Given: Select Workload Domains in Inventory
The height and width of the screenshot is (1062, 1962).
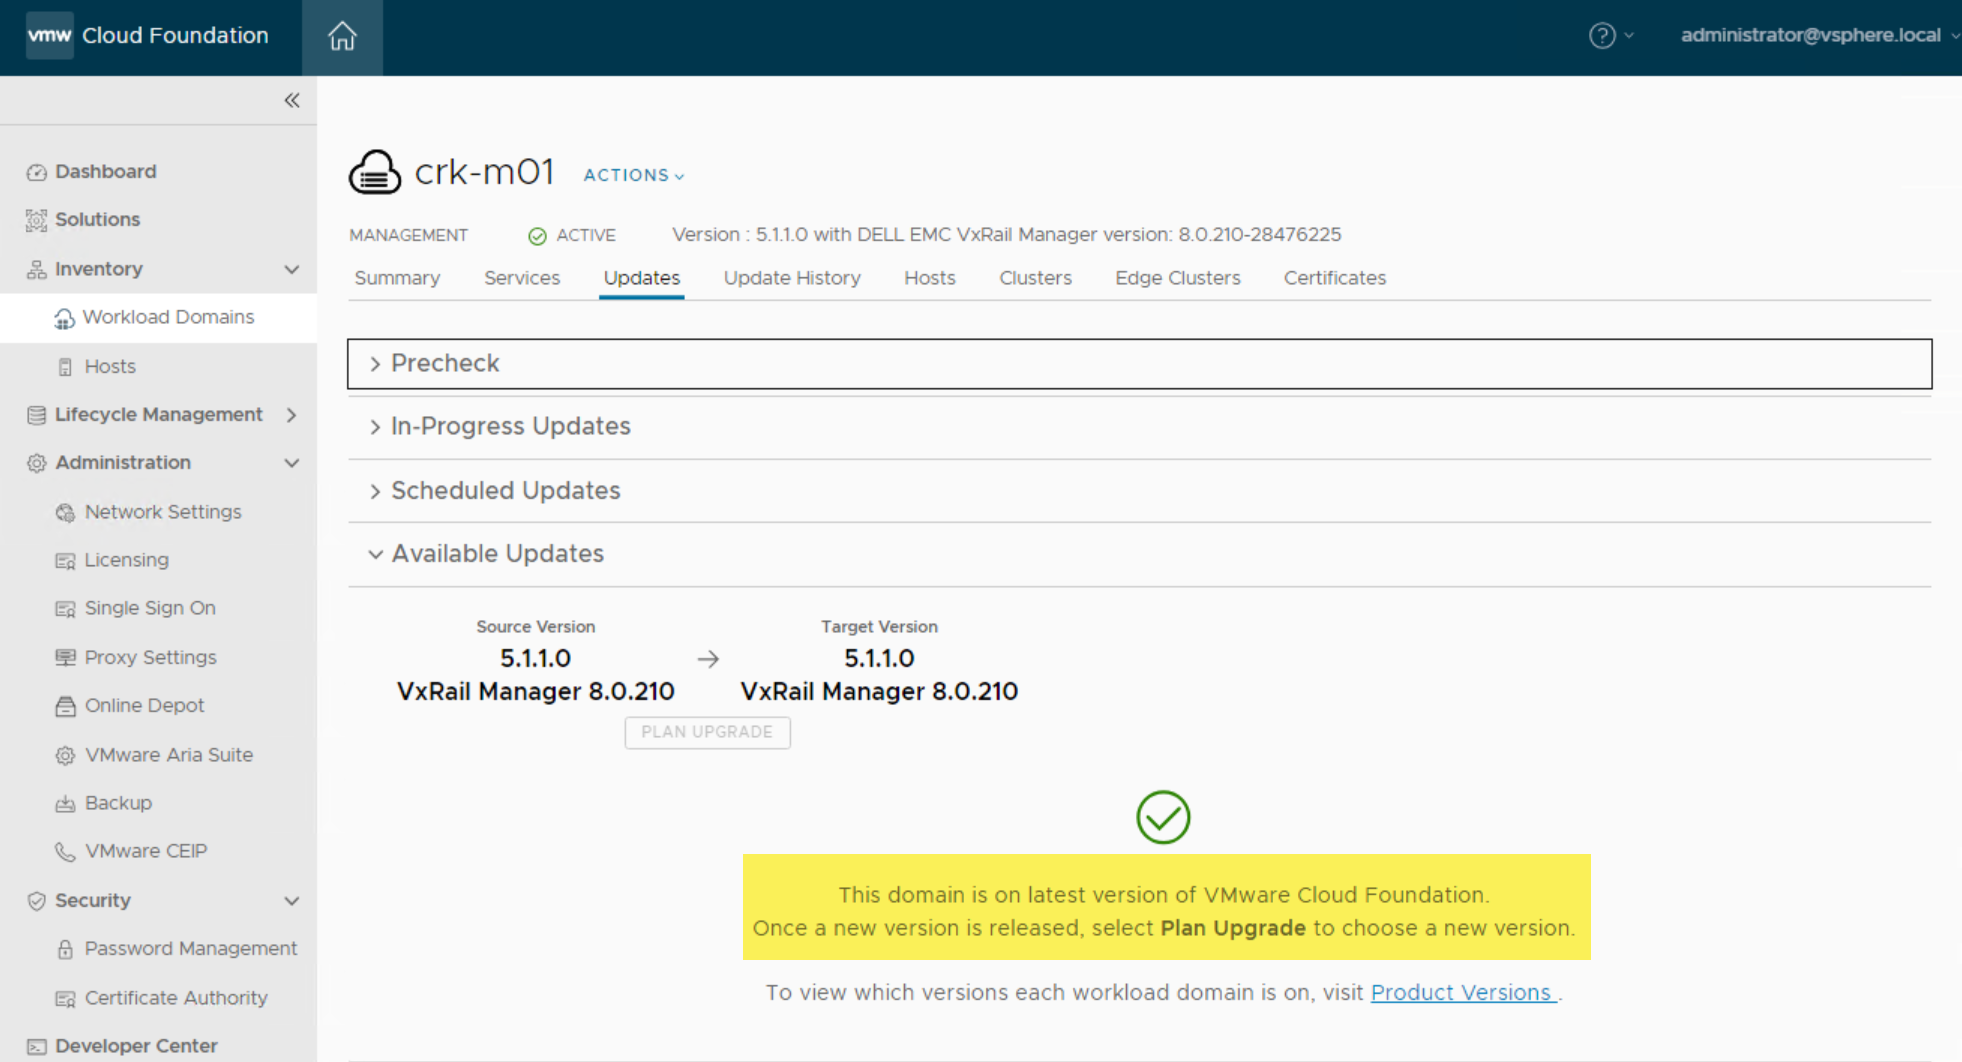Looking at the screenshot, I should point(168,317).
